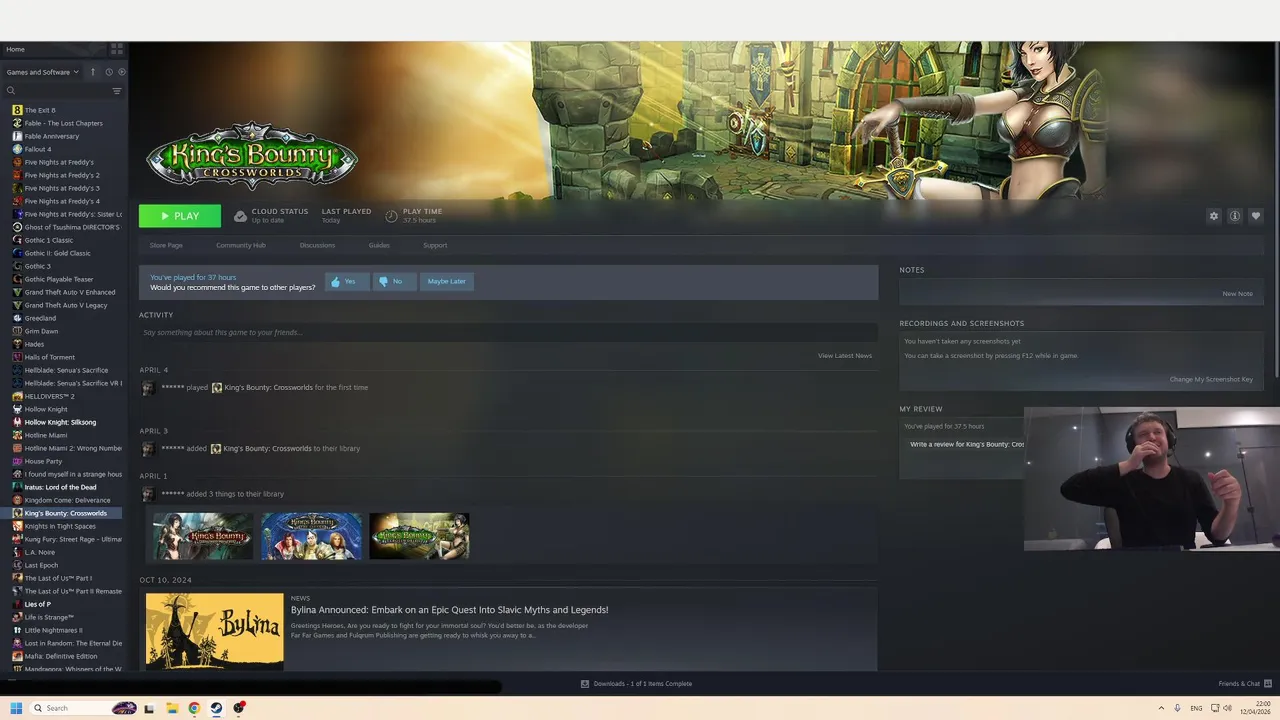Select Hotline Miami in library list
Screen dimensions: 1280x720
click(46, 435)
